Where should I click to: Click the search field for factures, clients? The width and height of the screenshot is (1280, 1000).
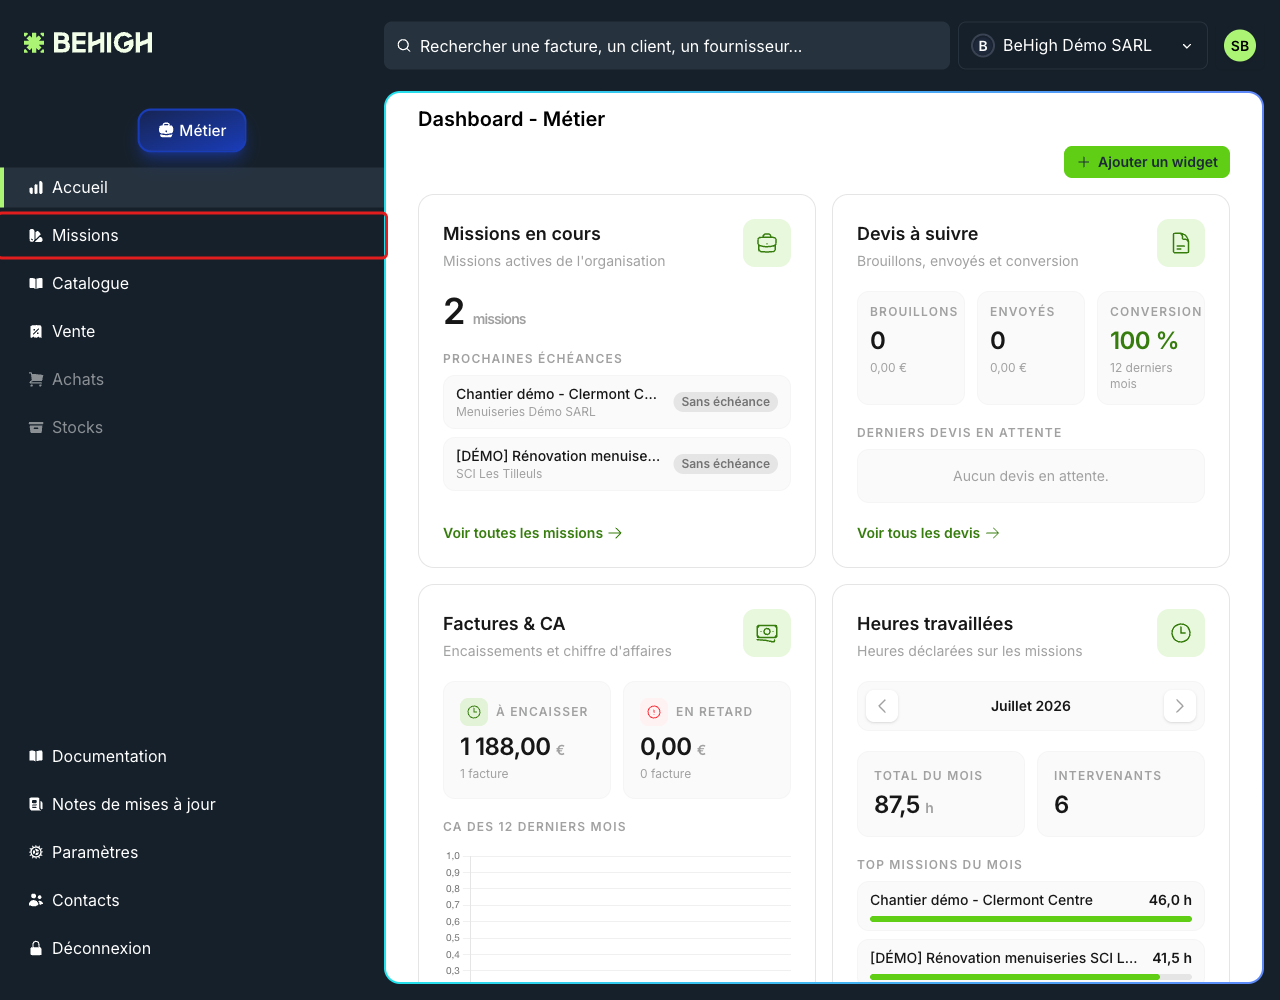pos(667,46)
